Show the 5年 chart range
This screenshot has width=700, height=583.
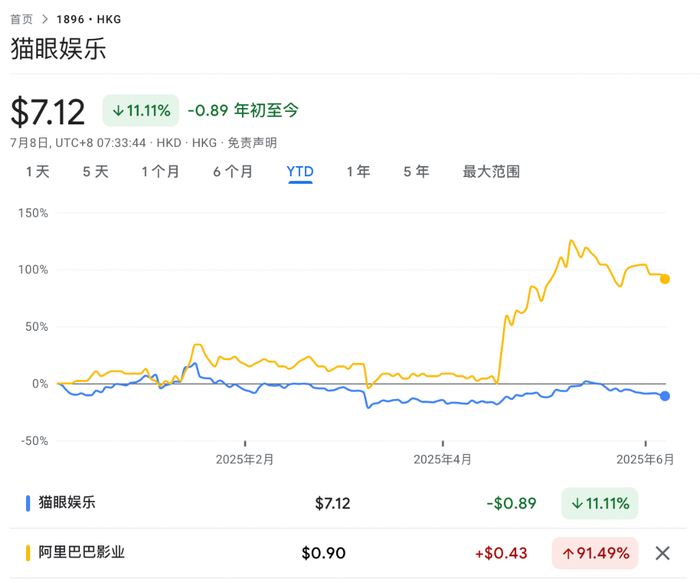coord(416,172)
